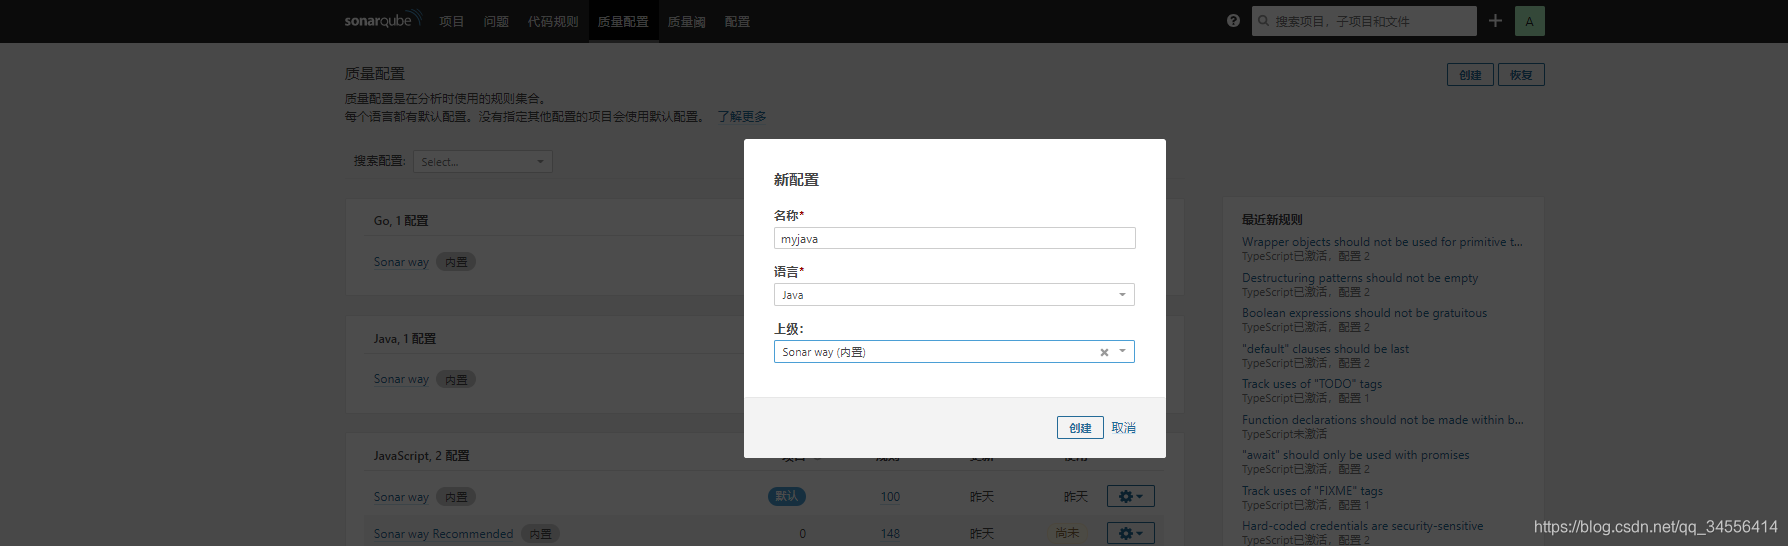Go to 问题 in navigation
The height and width of the screenshot is (546, 1788).
(x=496, y=21)
